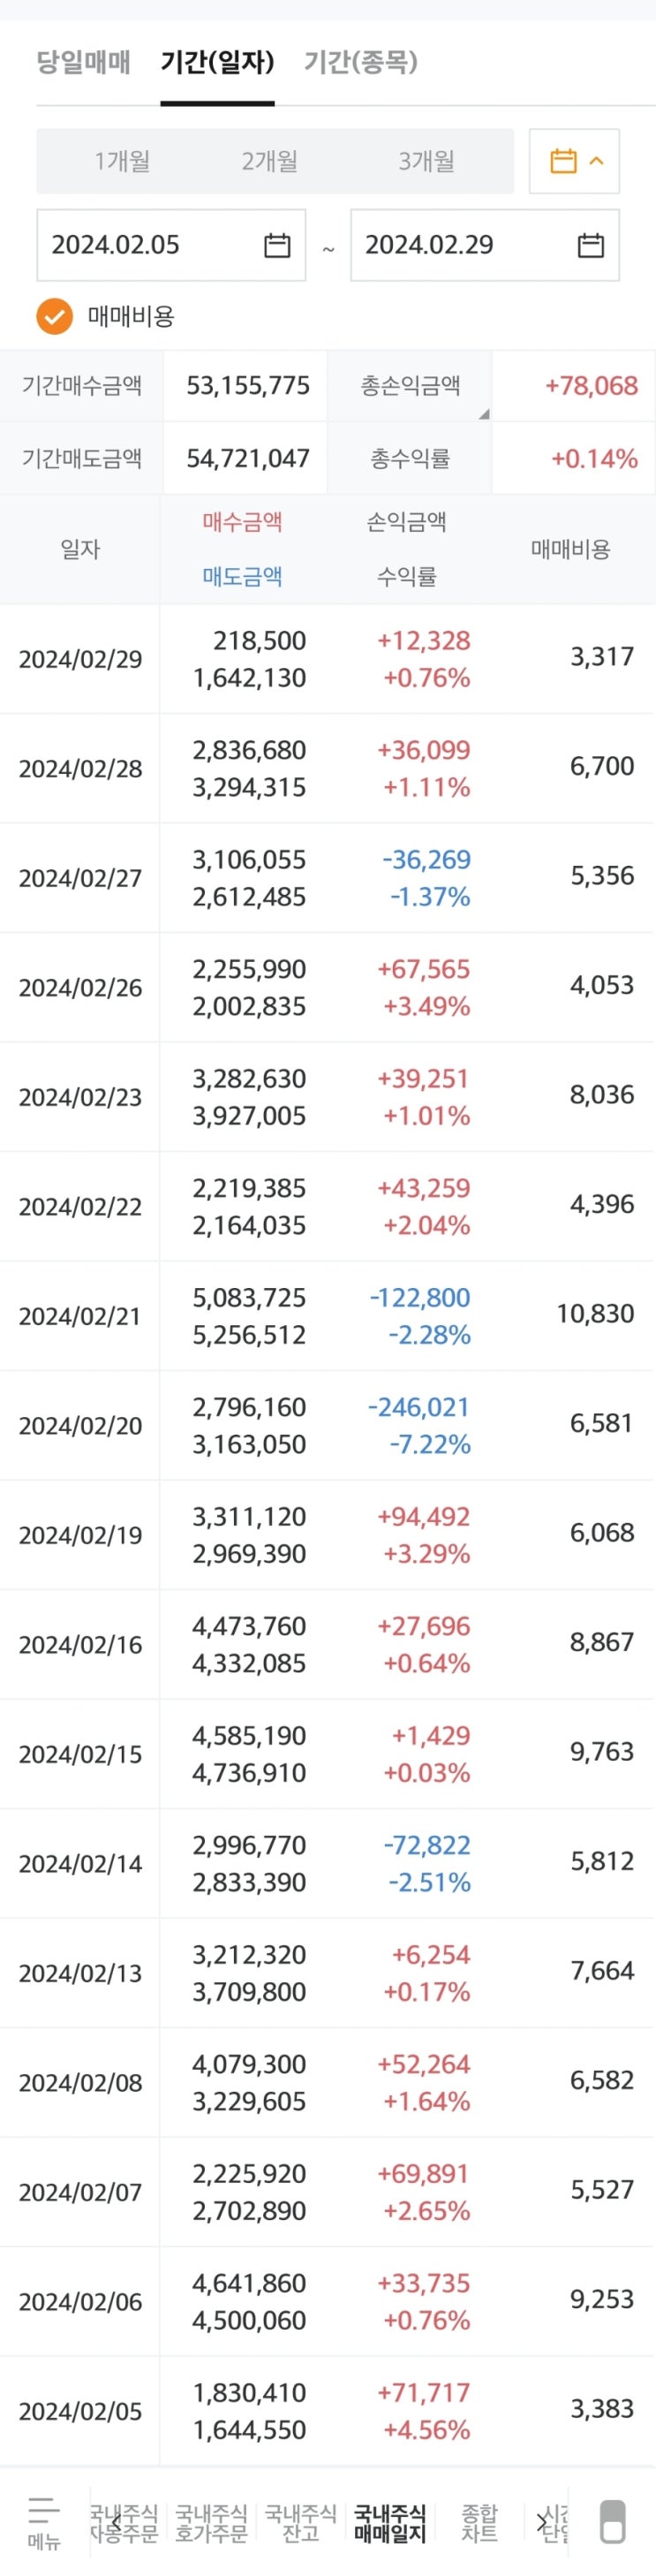
Task: Uncheck the 매매비용 checkbox
Action: [x=55, y=316]
